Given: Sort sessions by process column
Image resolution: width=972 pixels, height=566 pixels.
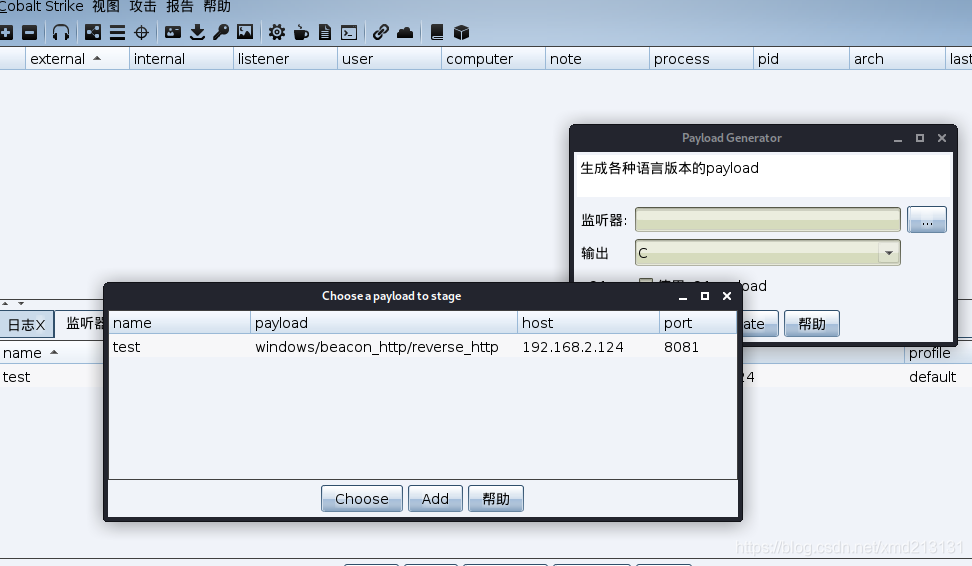Looking at the screenshot, I should (701, 59).
